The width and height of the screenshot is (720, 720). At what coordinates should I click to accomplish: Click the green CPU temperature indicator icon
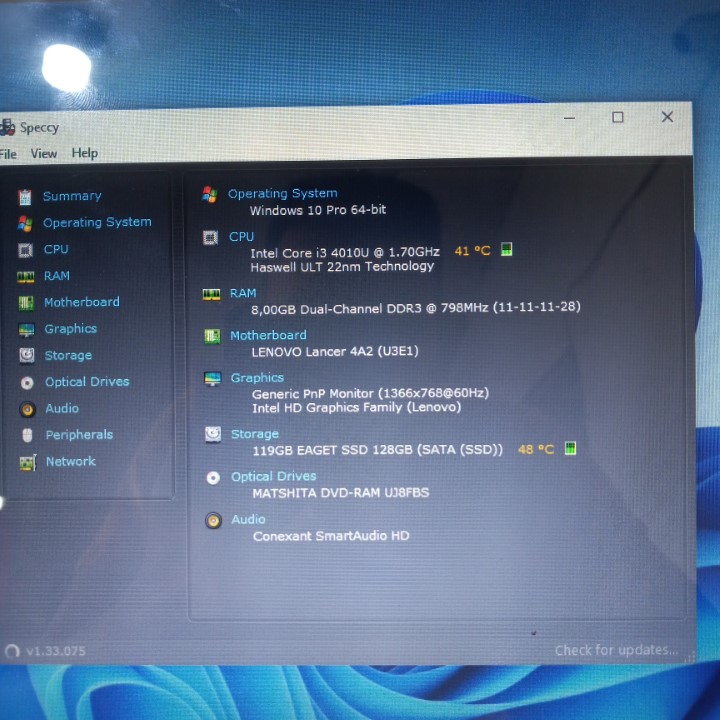[506, 250]
